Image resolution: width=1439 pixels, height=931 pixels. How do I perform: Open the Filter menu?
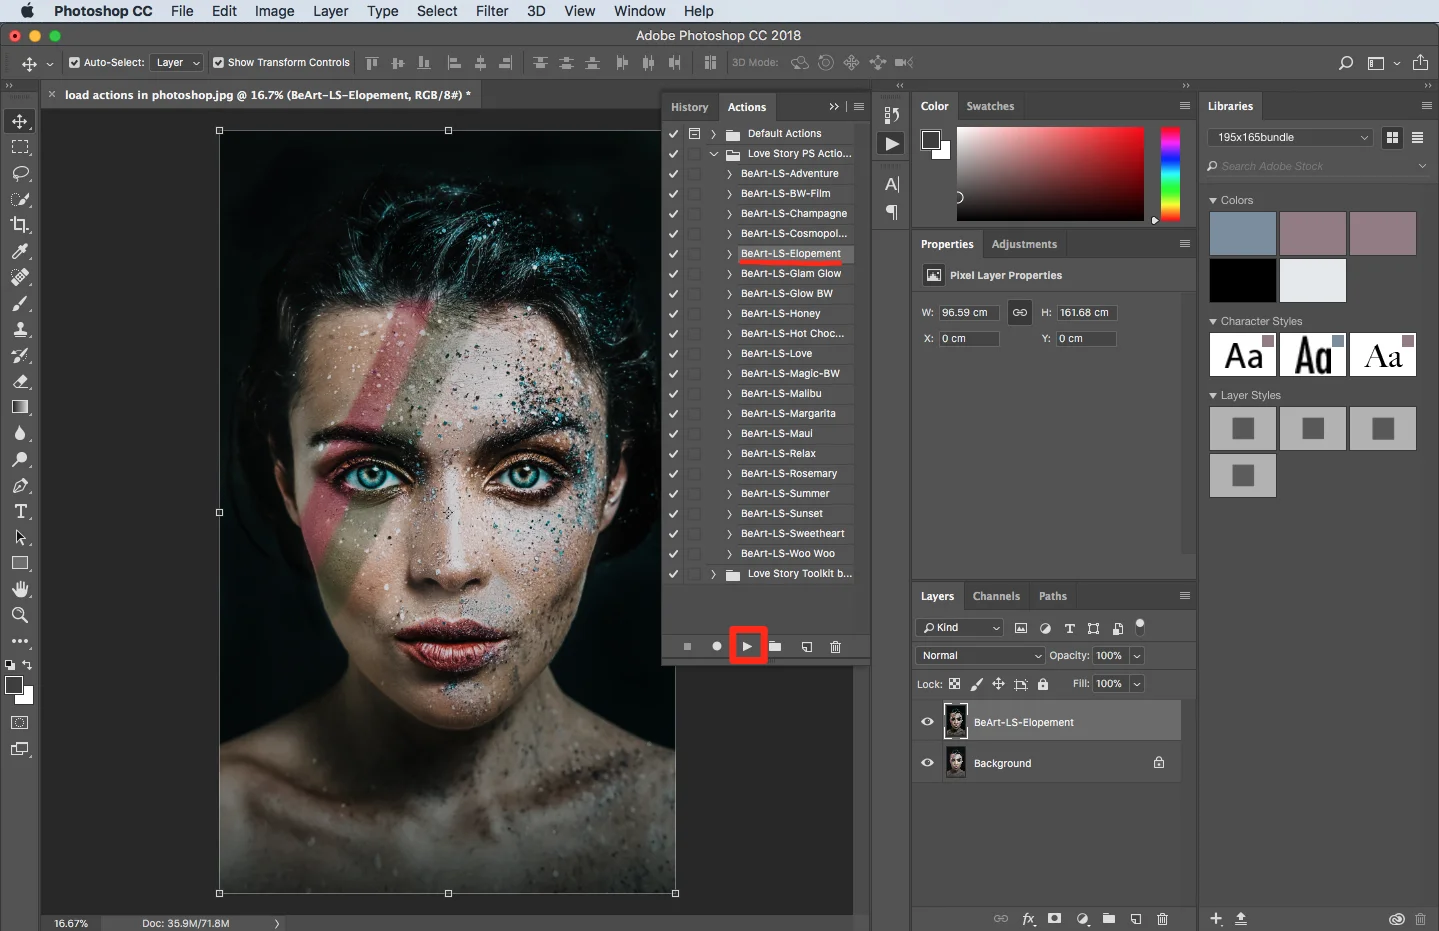(491, 11)
